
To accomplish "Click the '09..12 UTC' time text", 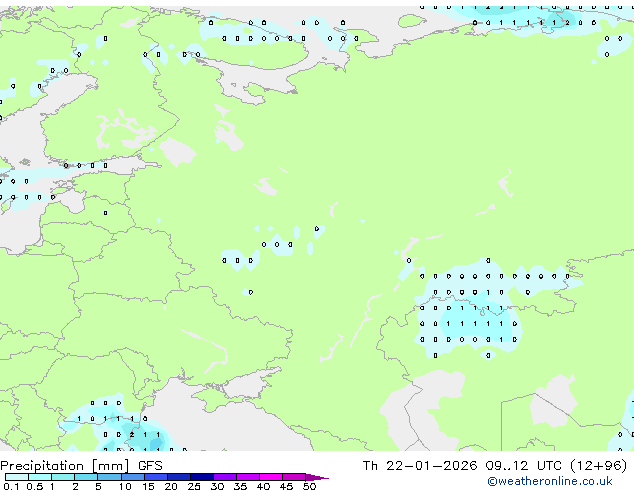I will pos(523,466).
